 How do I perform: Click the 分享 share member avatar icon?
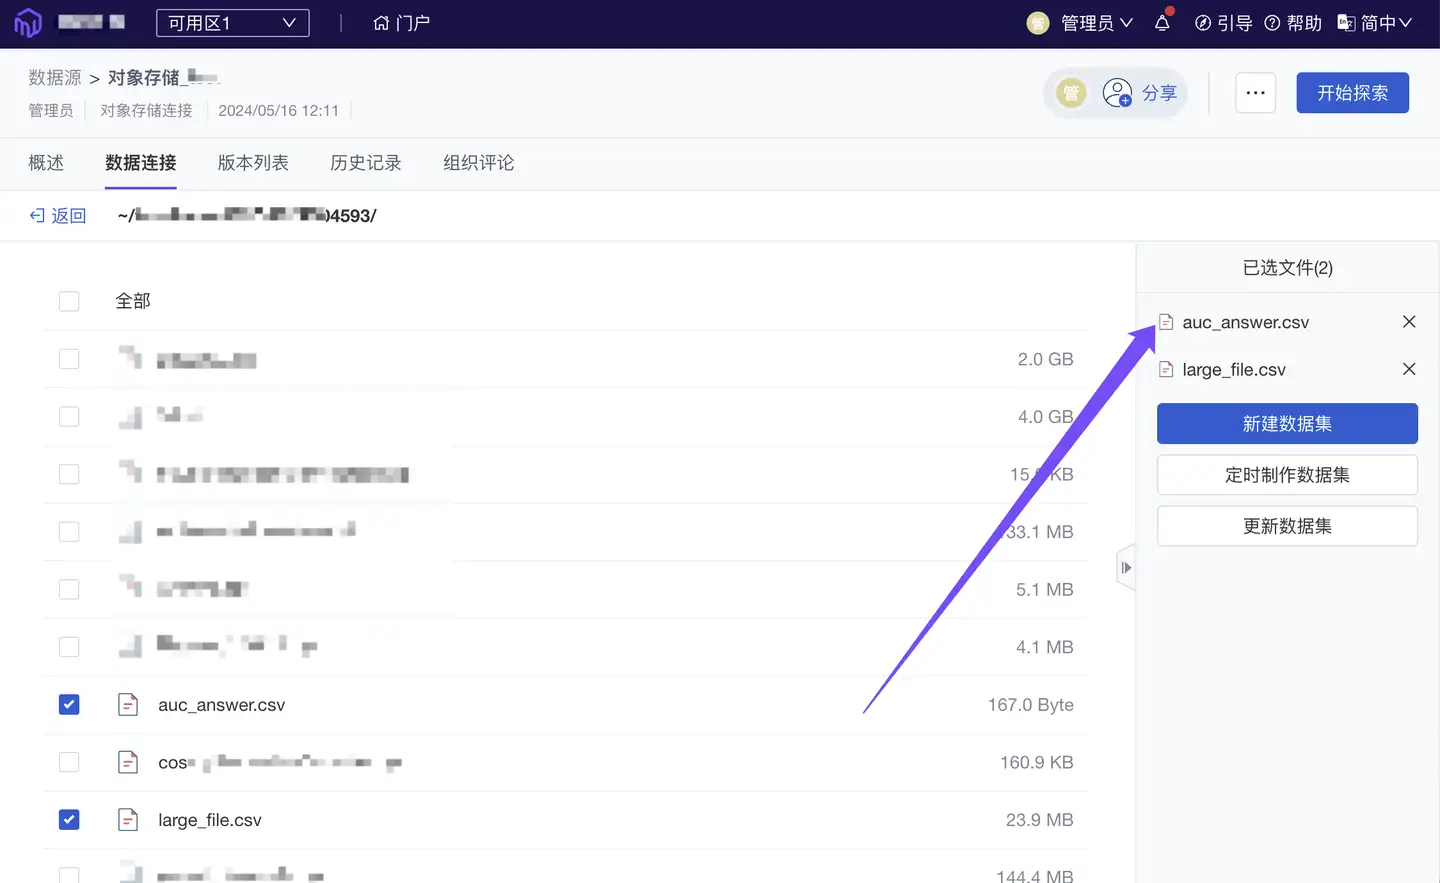[x=1117, y=92]
